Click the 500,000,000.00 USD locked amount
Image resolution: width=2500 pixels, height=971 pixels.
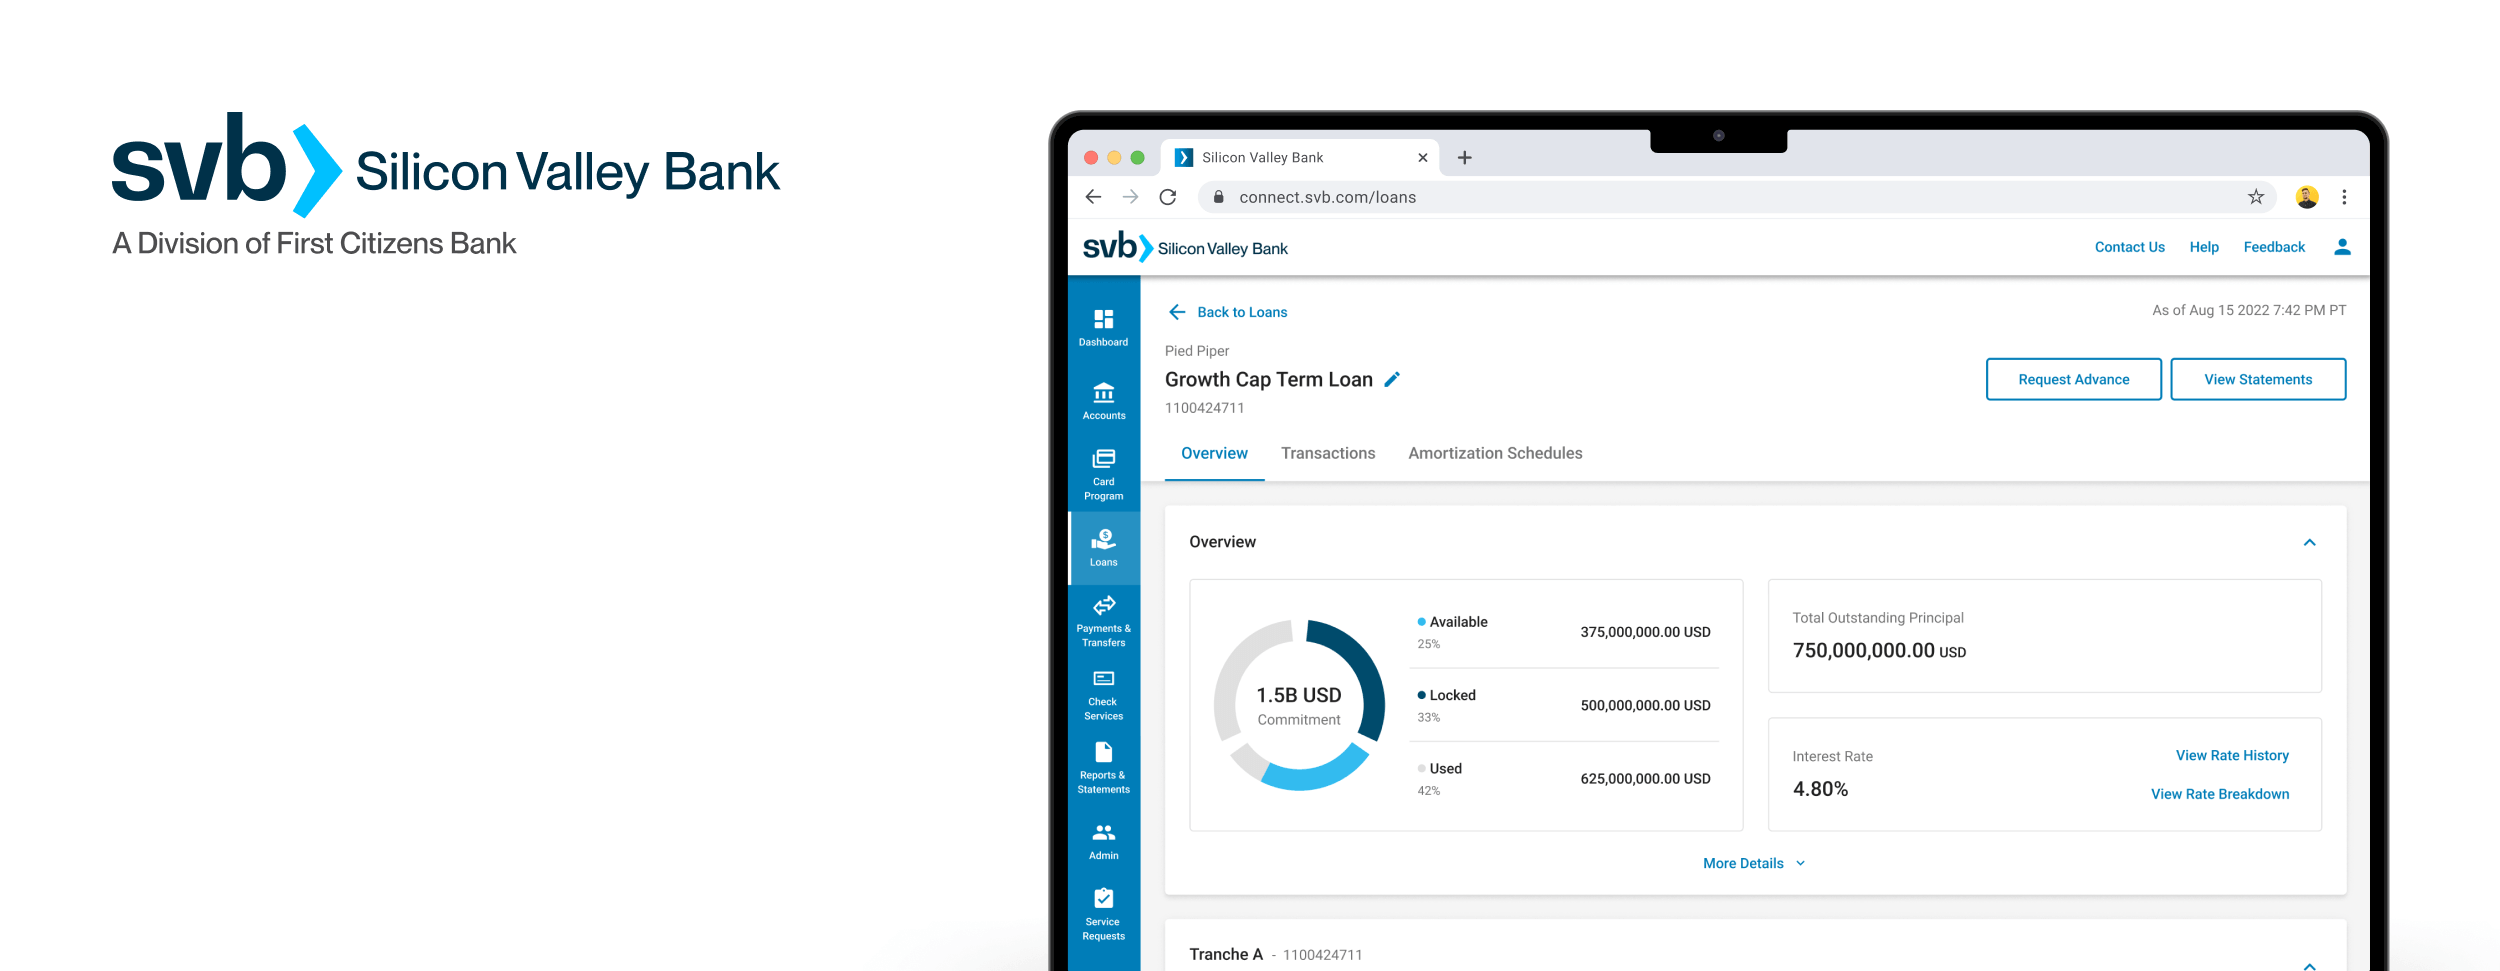point(1645,705)
